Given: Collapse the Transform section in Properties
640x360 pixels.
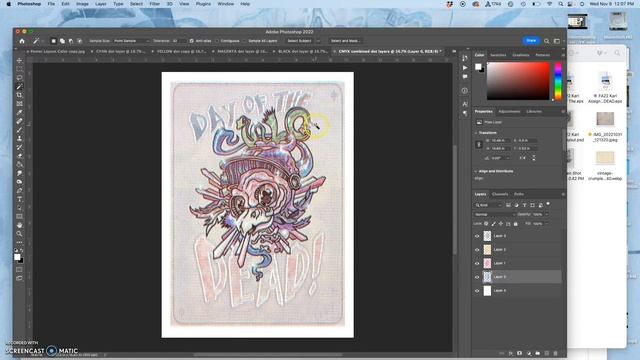Looking at the screenshot, I should pos(476,133).
